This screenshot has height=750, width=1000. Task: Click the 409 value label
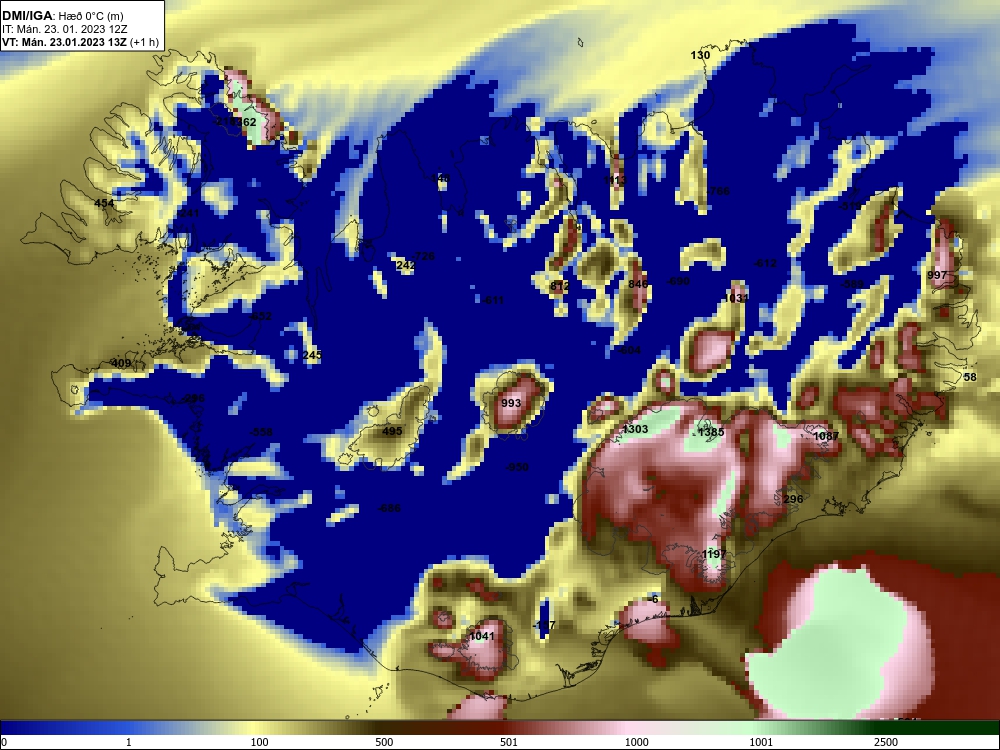point(121,364)
